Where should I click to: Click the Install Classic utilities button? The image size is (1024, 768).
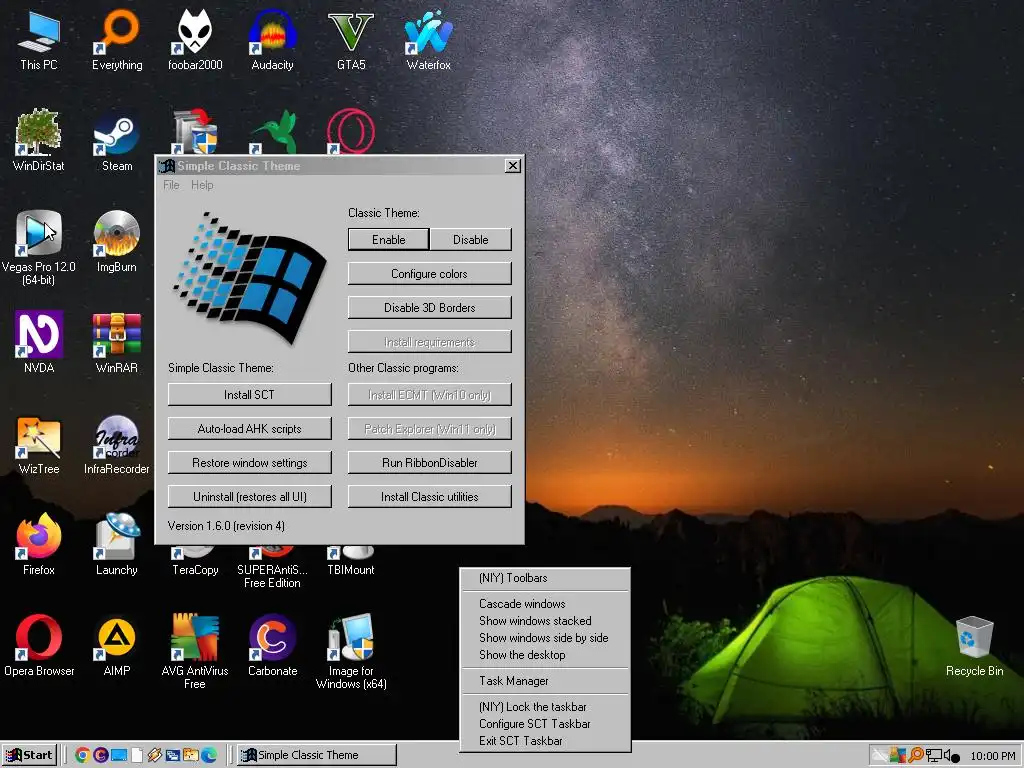click(x=430, y=496)
